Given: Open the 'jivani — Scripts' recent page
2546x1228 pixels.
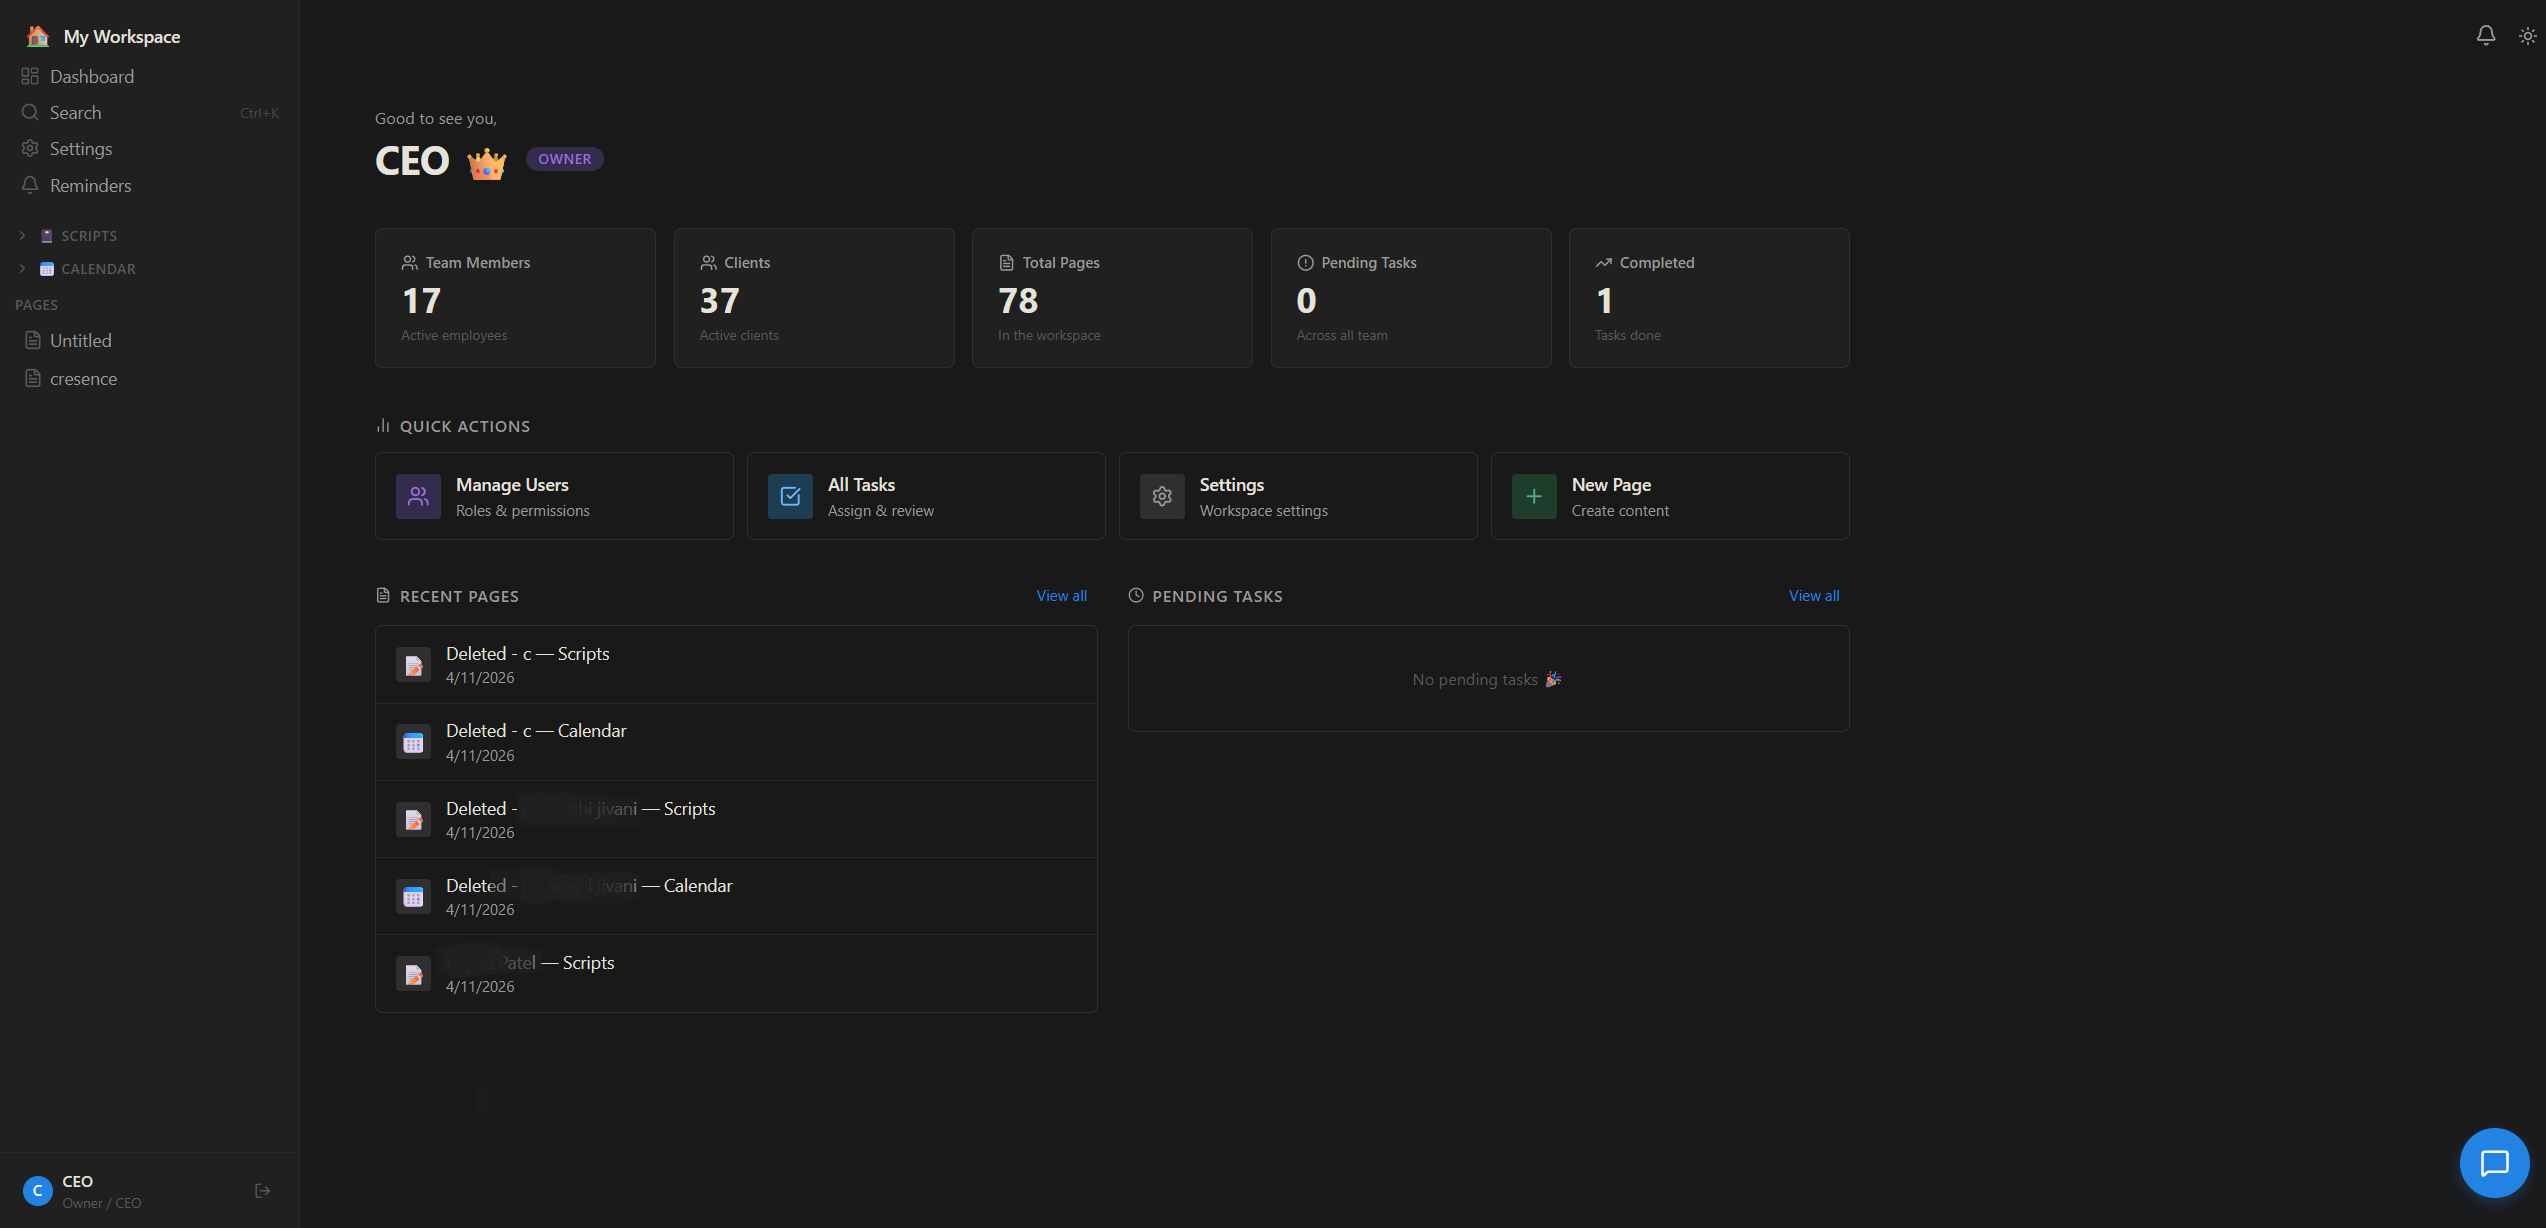Looking at the screenshot, I should click(x=736, y=819).
